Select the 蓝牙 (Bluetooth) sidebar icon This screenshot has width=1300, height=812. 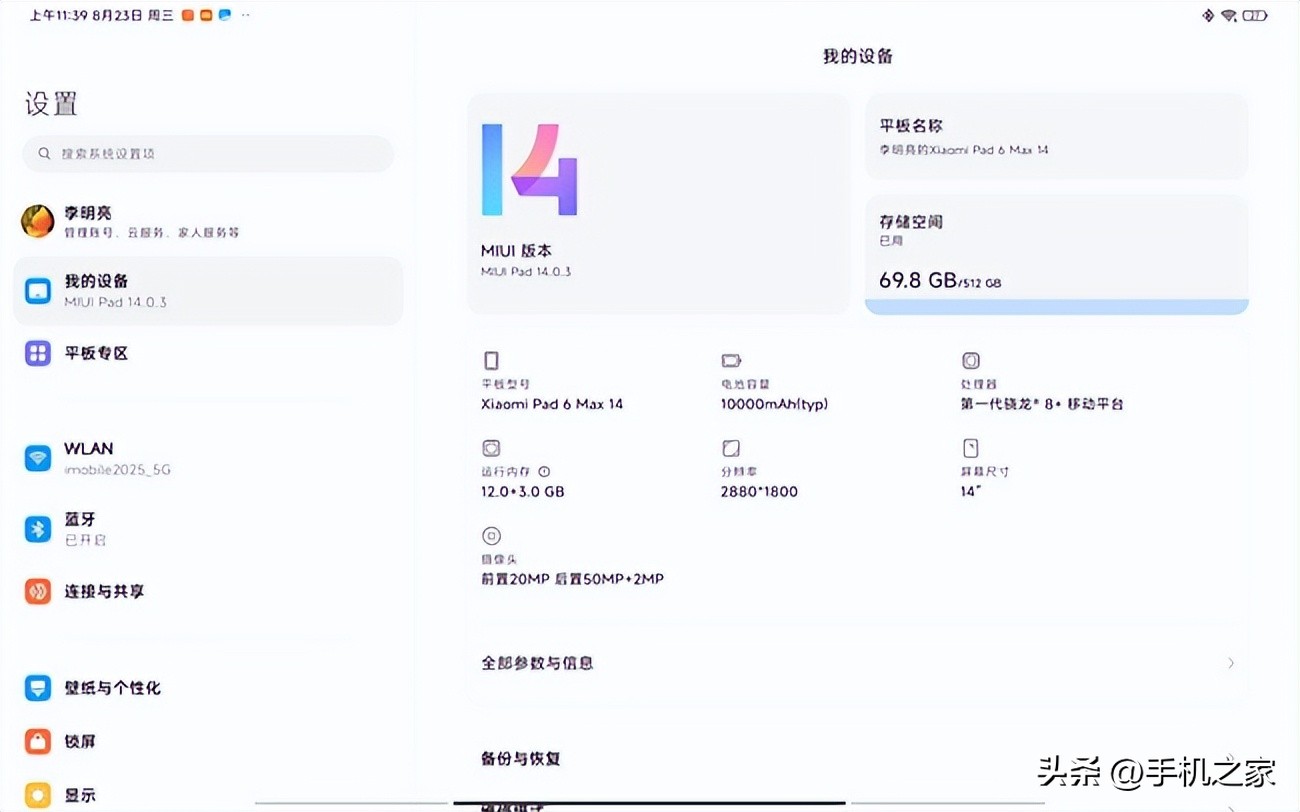coord(37,528)
